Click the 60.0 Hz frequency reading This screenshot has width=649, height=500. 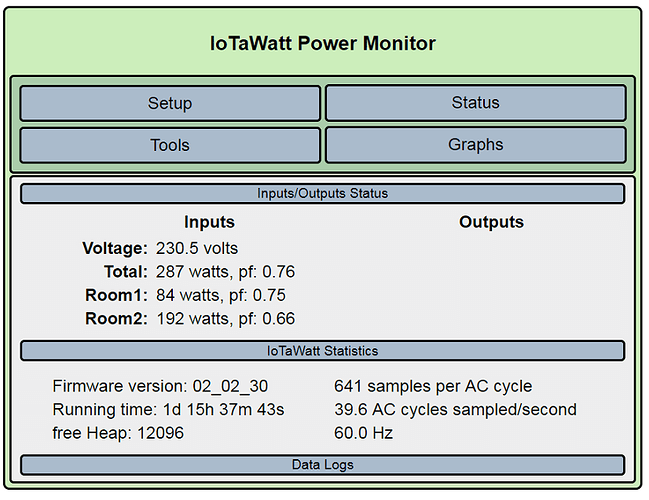[363, 433]
